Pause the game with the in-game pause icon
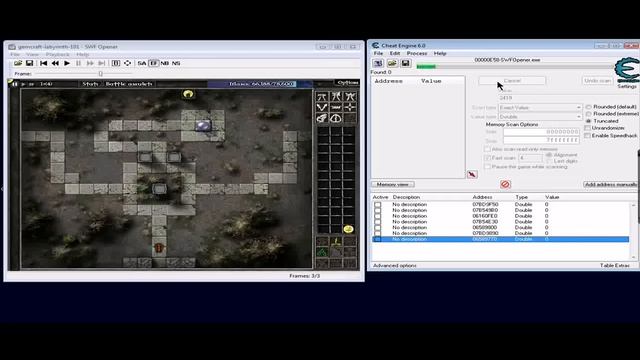The height and width of the screenshot is (360, 640). click(x=15, y=84)
